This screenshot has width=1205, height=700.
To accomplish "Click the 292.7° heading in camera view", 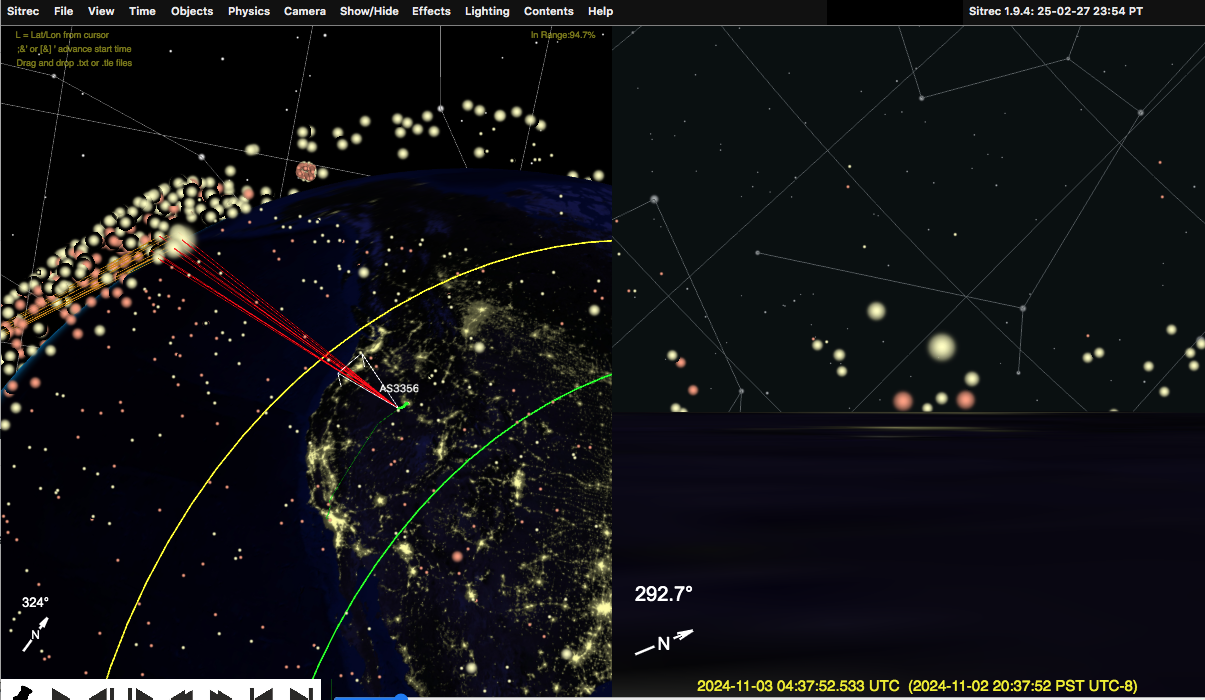I will pyautogui.click(x=664, y=594).
